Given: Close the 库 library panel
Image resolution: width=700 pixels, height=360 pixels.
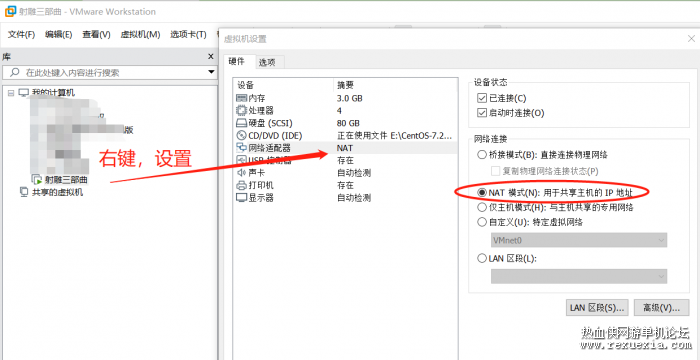Looking at the screenshot, I should 211,56.
